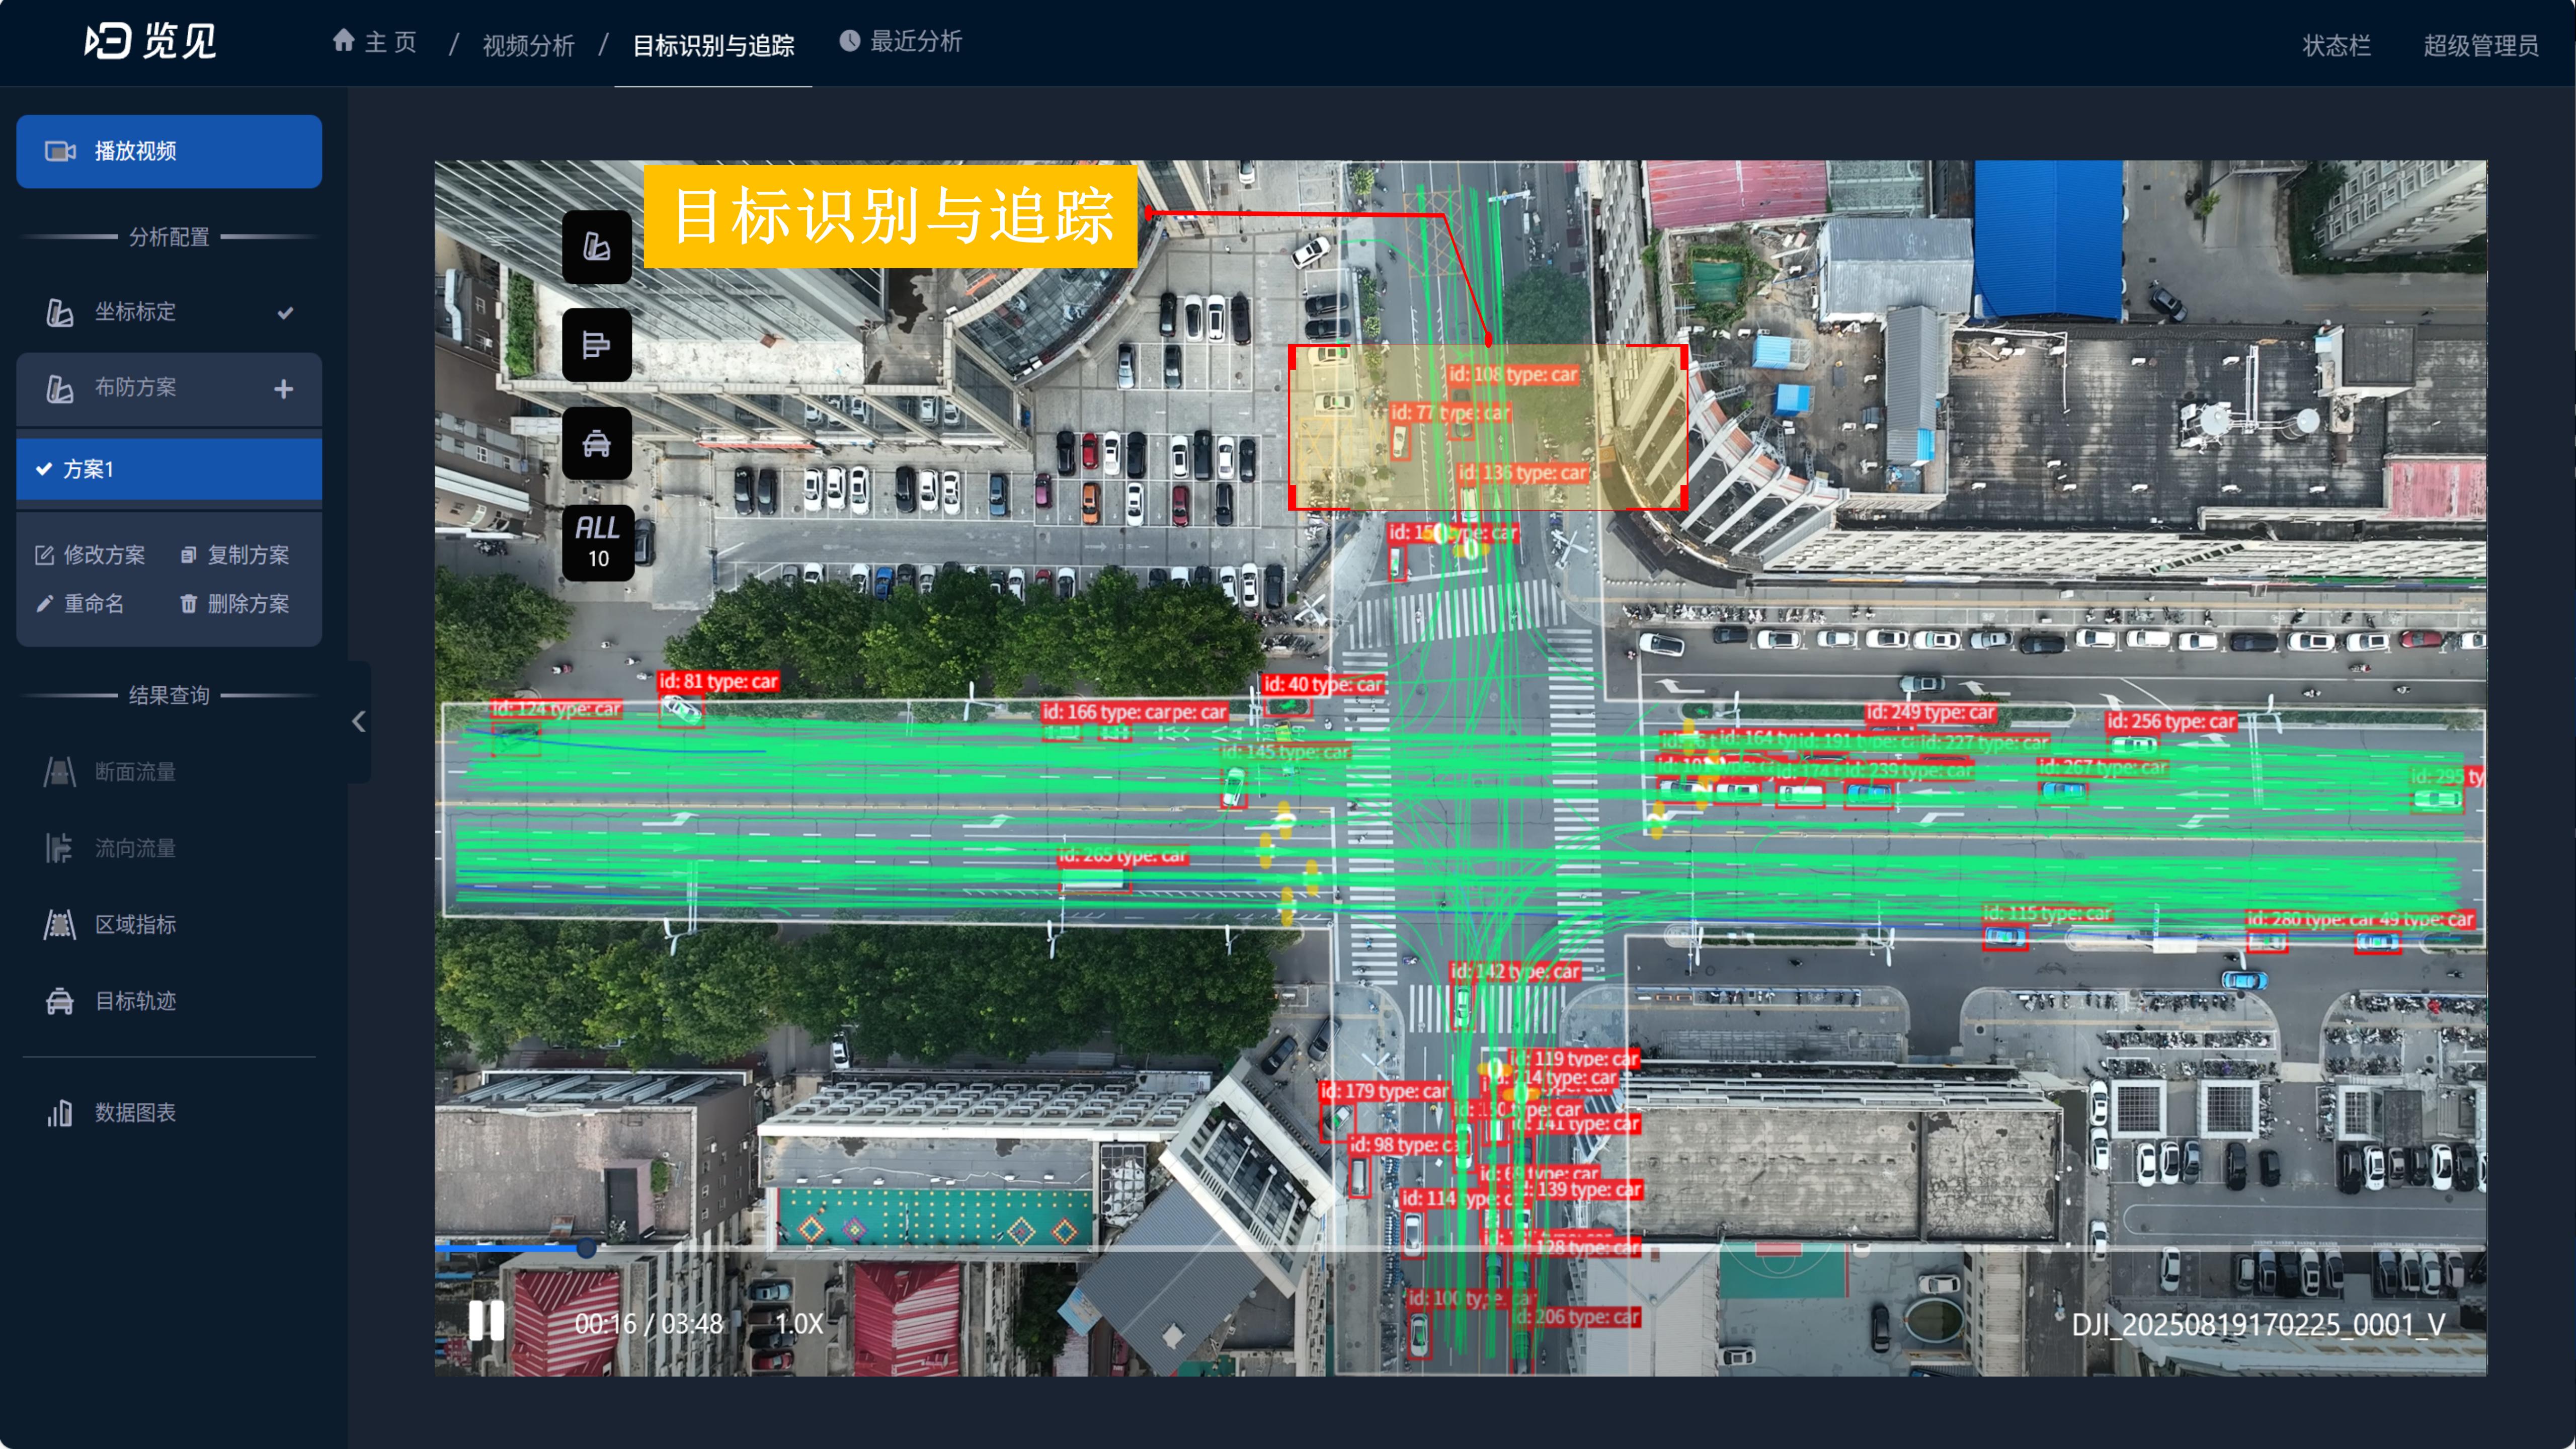Pause the video playback

click(487, 1322)
